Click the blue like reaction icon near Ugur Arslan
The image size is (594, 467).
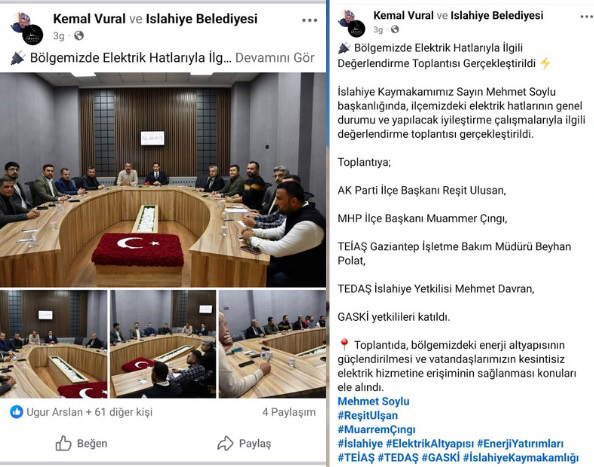point(16,412)
